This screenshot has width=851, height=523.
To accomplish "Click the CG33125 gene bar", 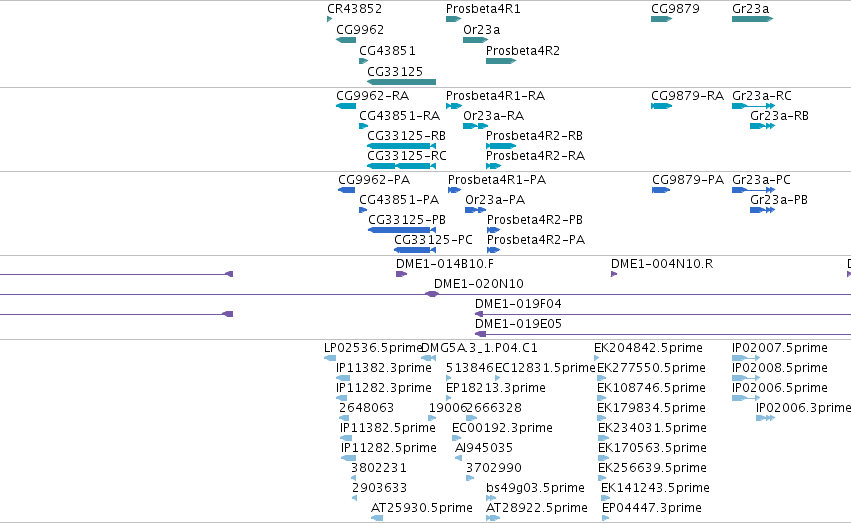I will point(402,82).
